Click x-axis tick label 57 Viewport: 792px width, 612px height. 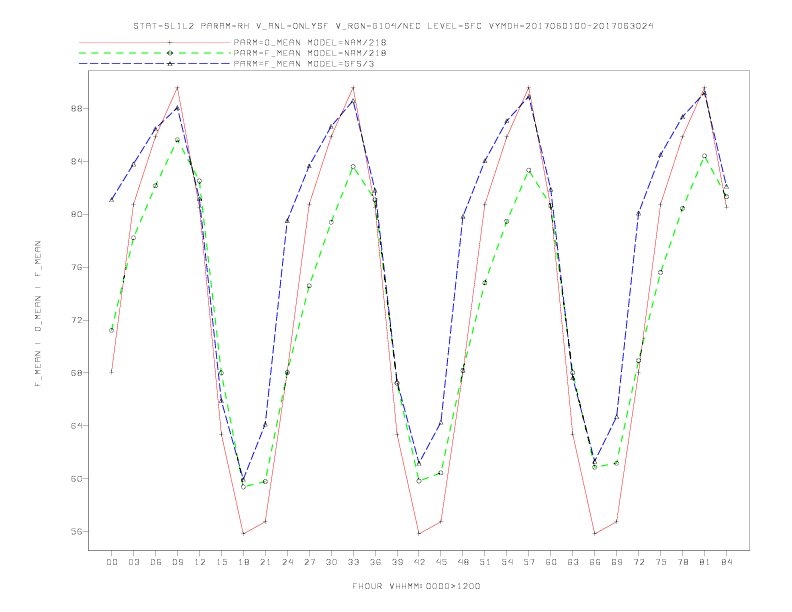point(529,562)
